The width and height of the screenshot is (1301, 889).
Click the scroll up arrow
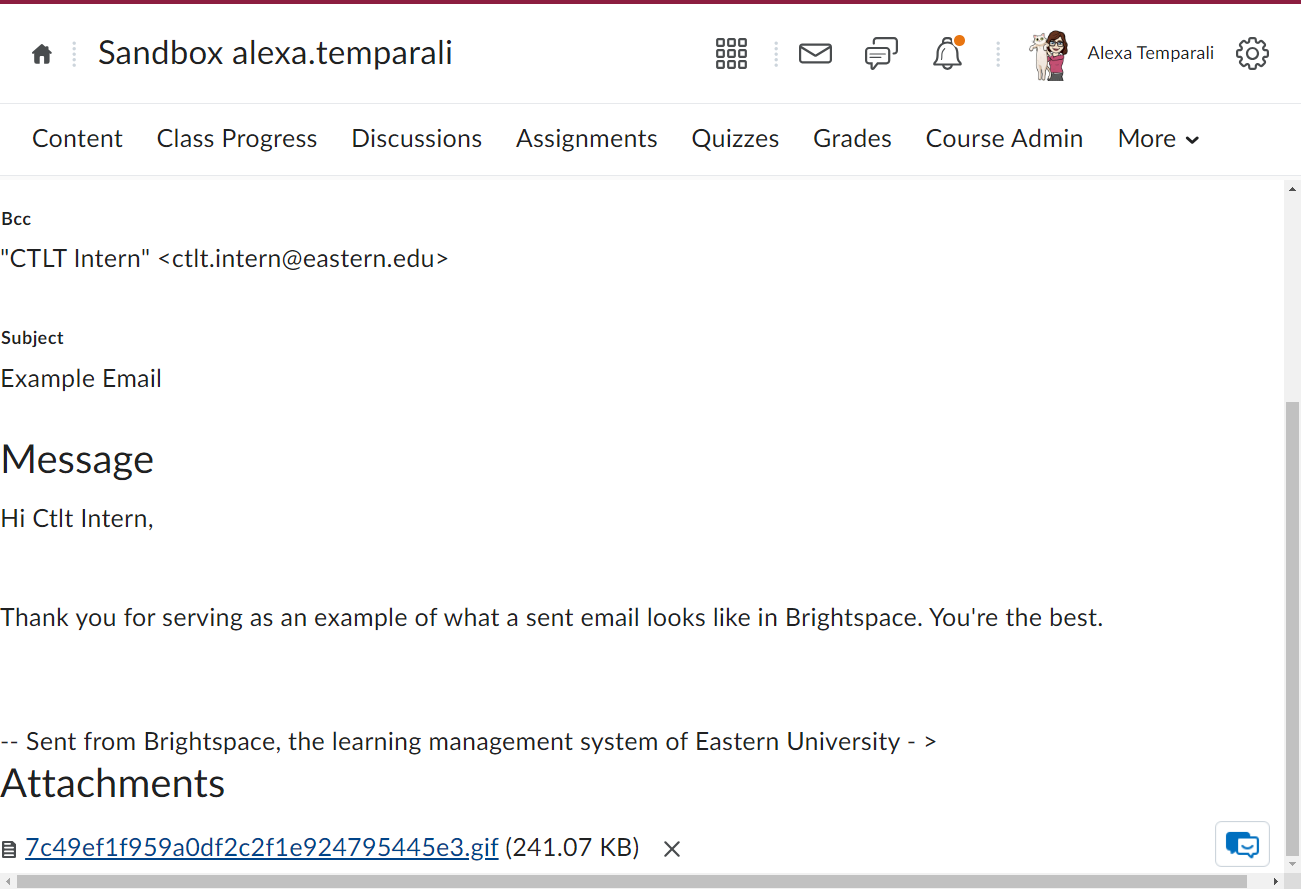tap(1292, 188)
